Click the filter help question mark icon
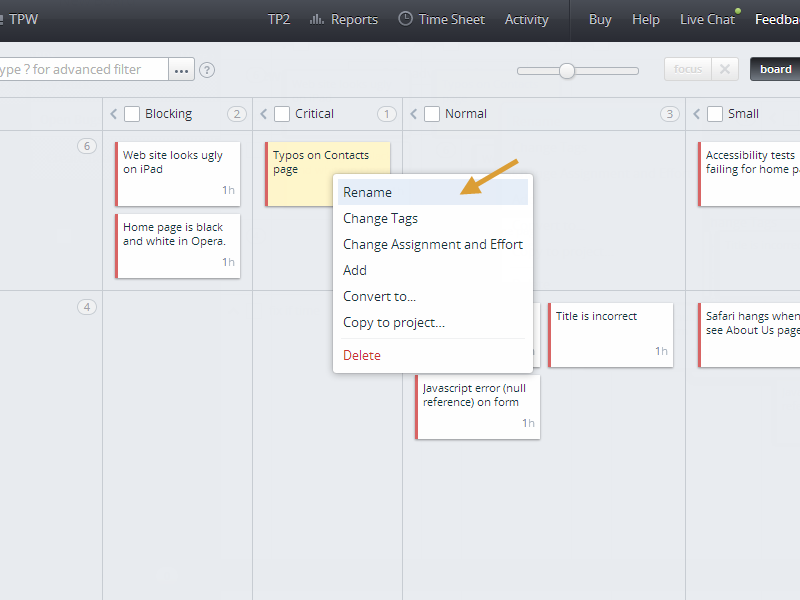Screen dimensions: 800x600 (207, 70)
